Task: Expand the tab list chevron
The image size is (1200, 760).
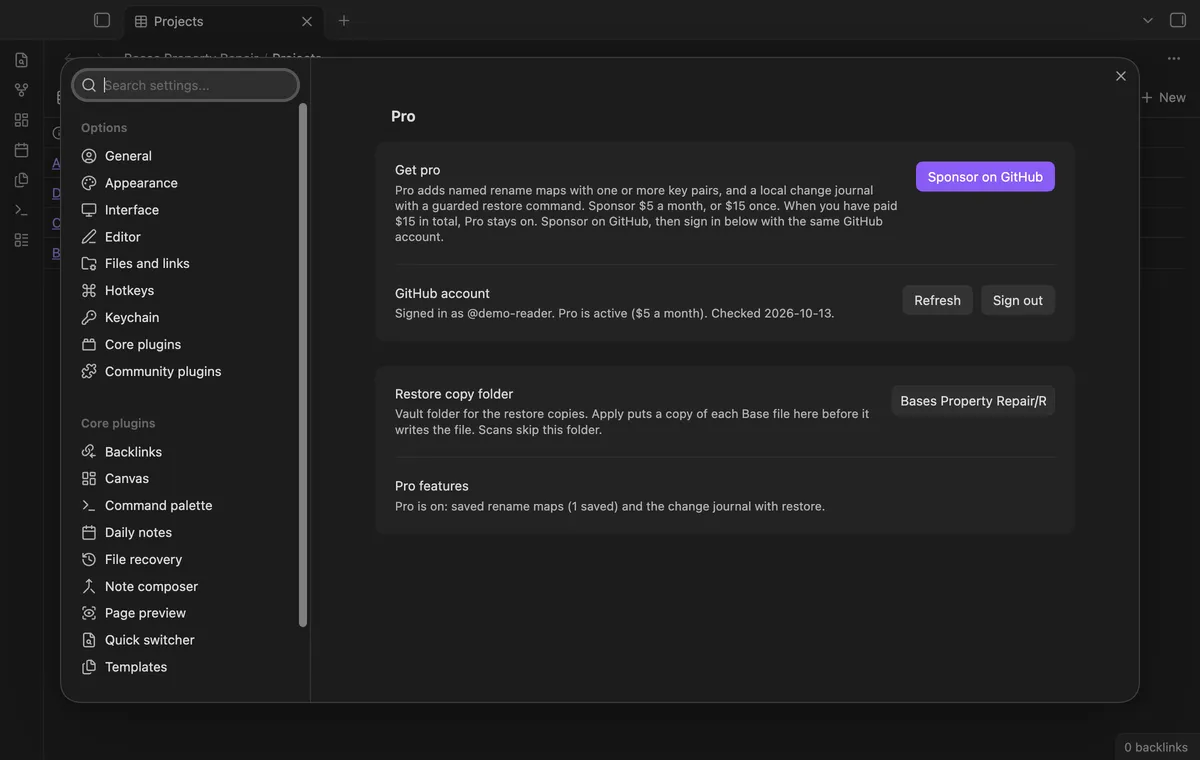Action: point(1148,20)
